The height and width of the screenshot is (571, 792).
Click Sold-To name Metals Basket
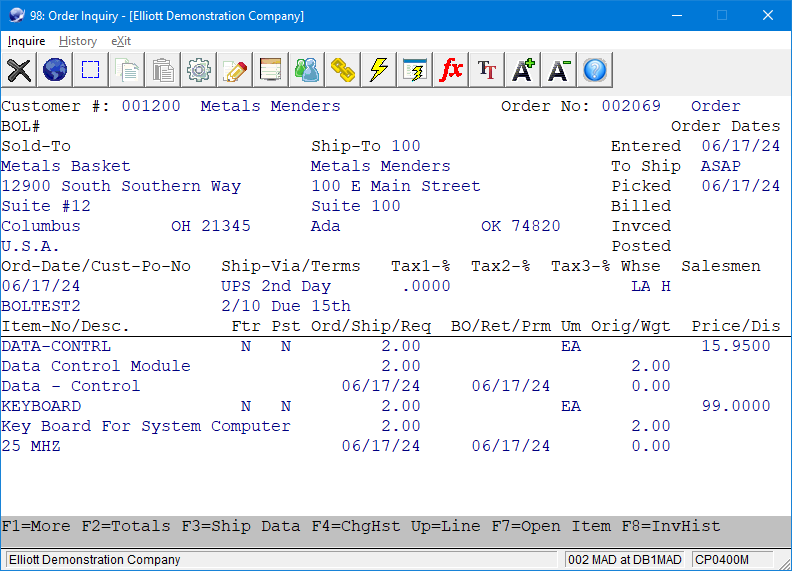pos(66,166)
